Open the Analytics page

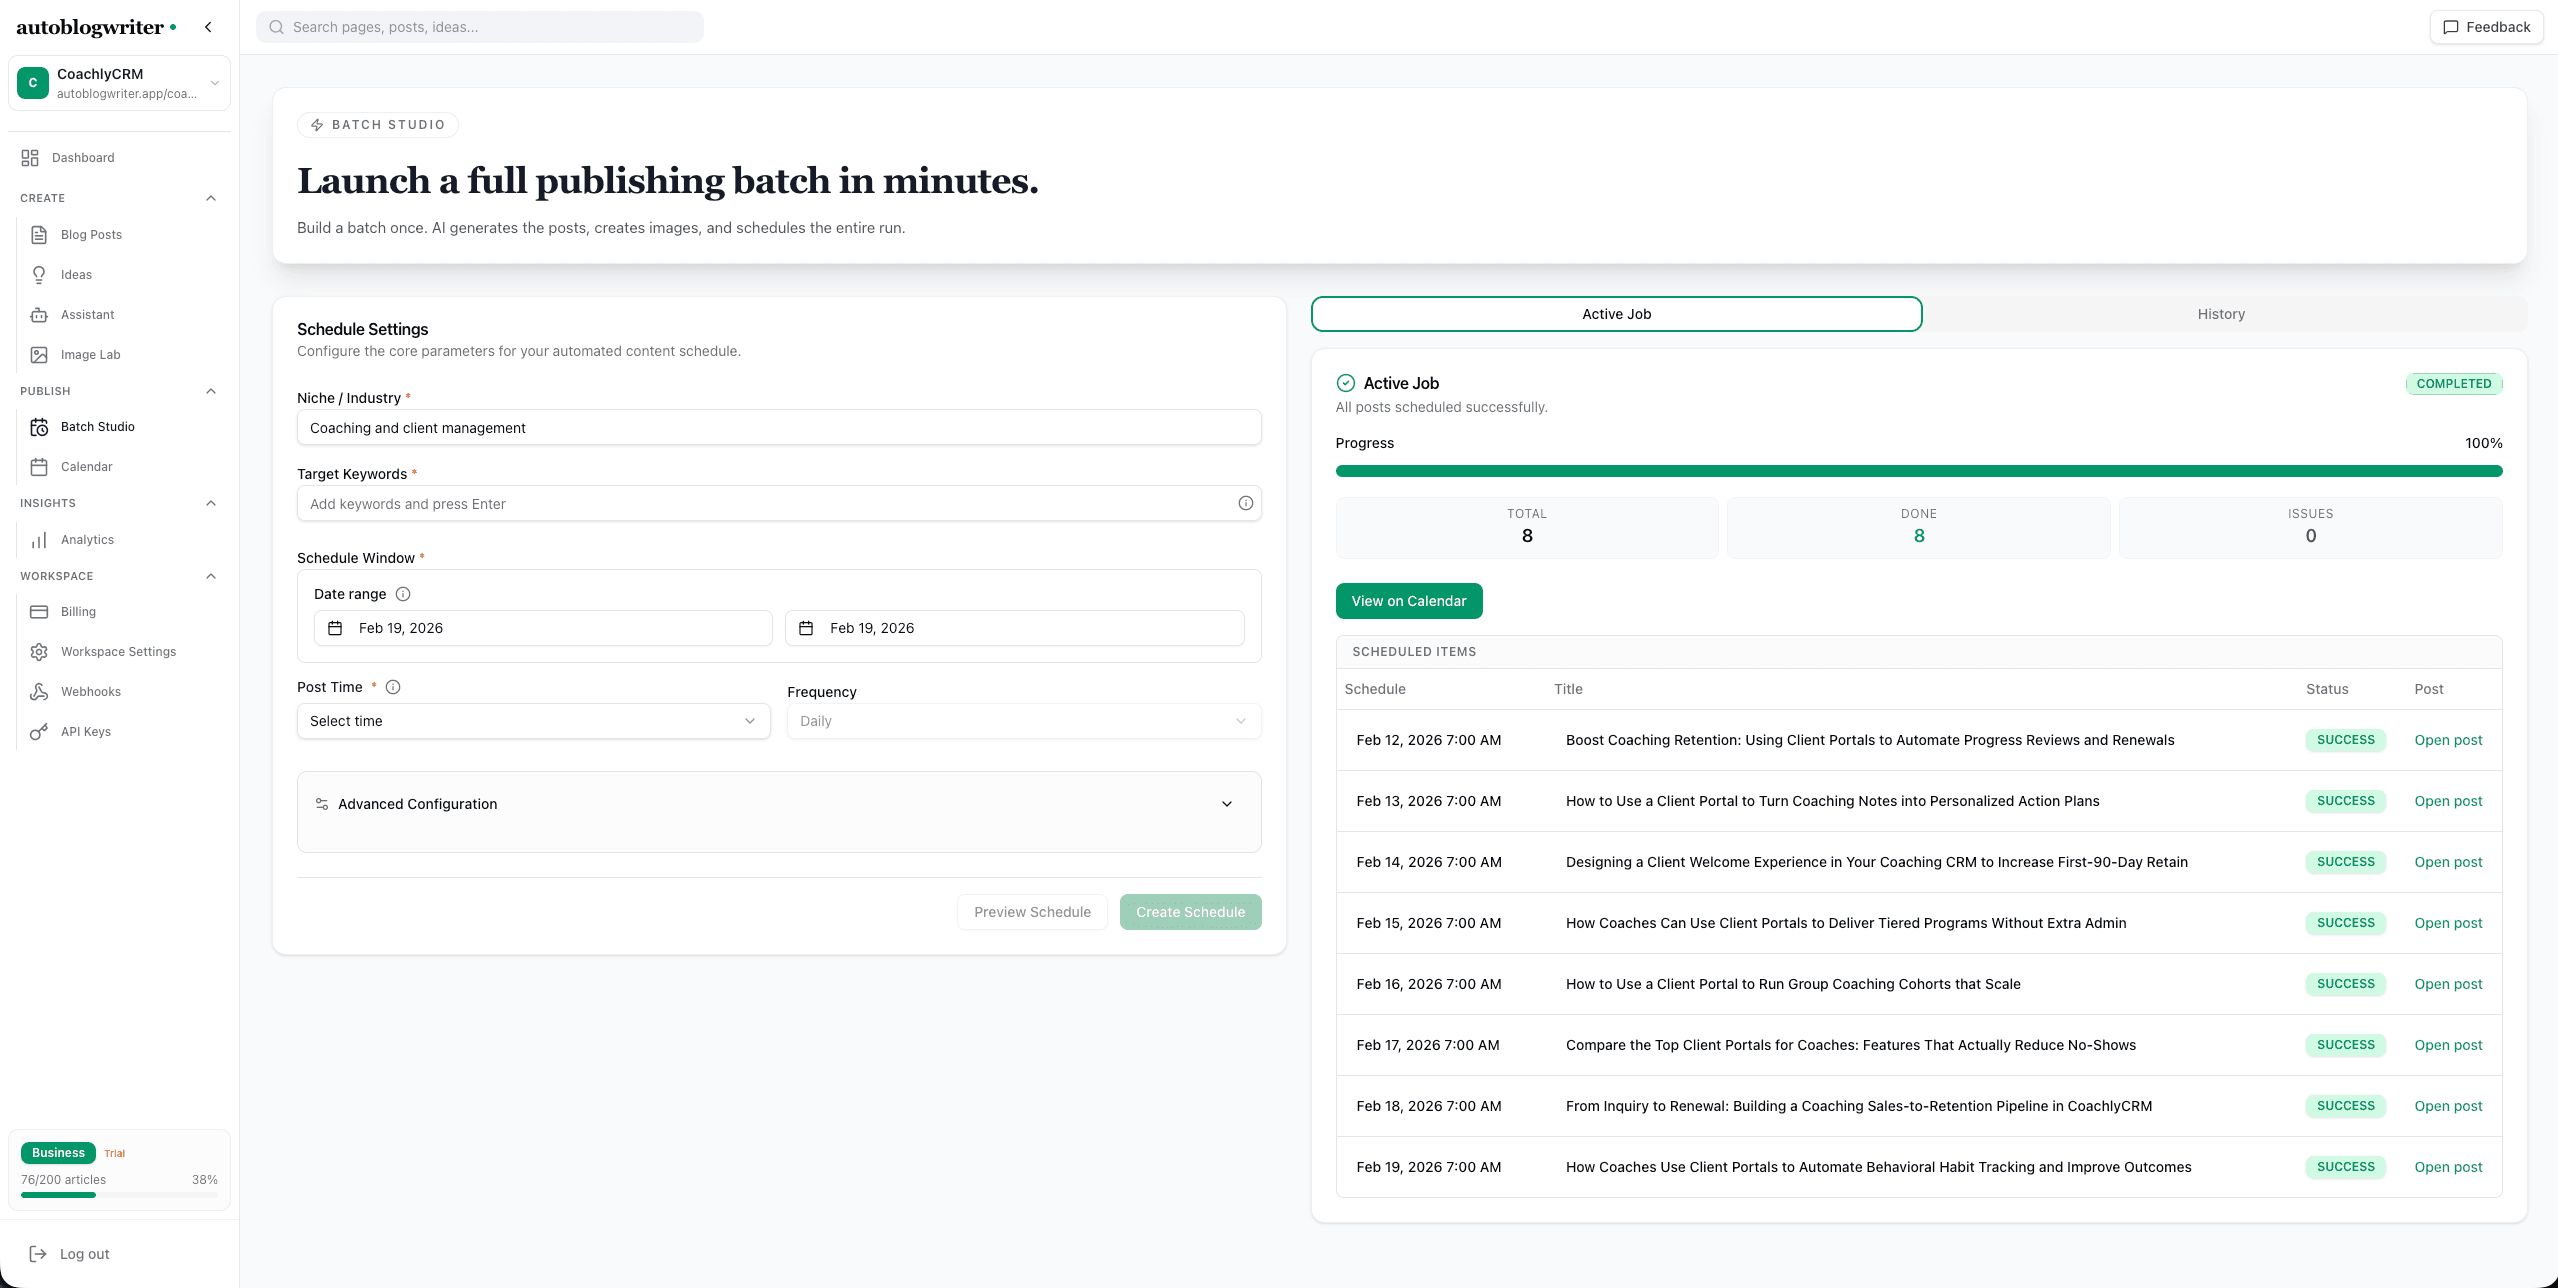click(87, 540)
